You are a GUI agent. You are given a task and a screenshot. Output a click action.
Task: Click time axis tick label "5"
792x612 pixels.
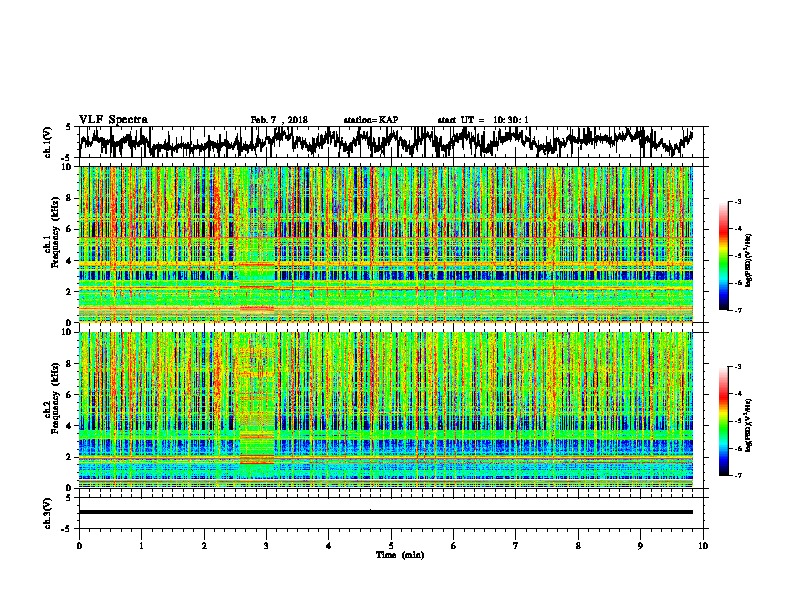[x=391, y=546]
